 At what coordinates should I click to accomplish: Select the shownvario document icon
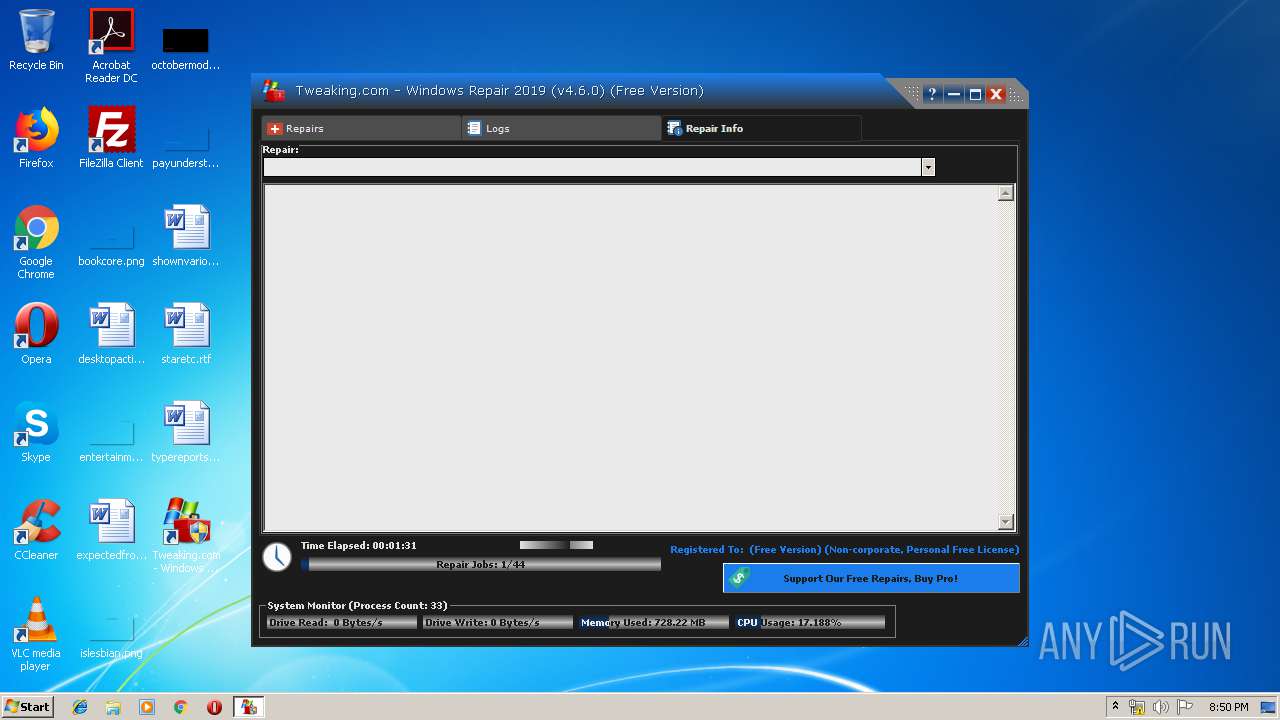(186, 236)
